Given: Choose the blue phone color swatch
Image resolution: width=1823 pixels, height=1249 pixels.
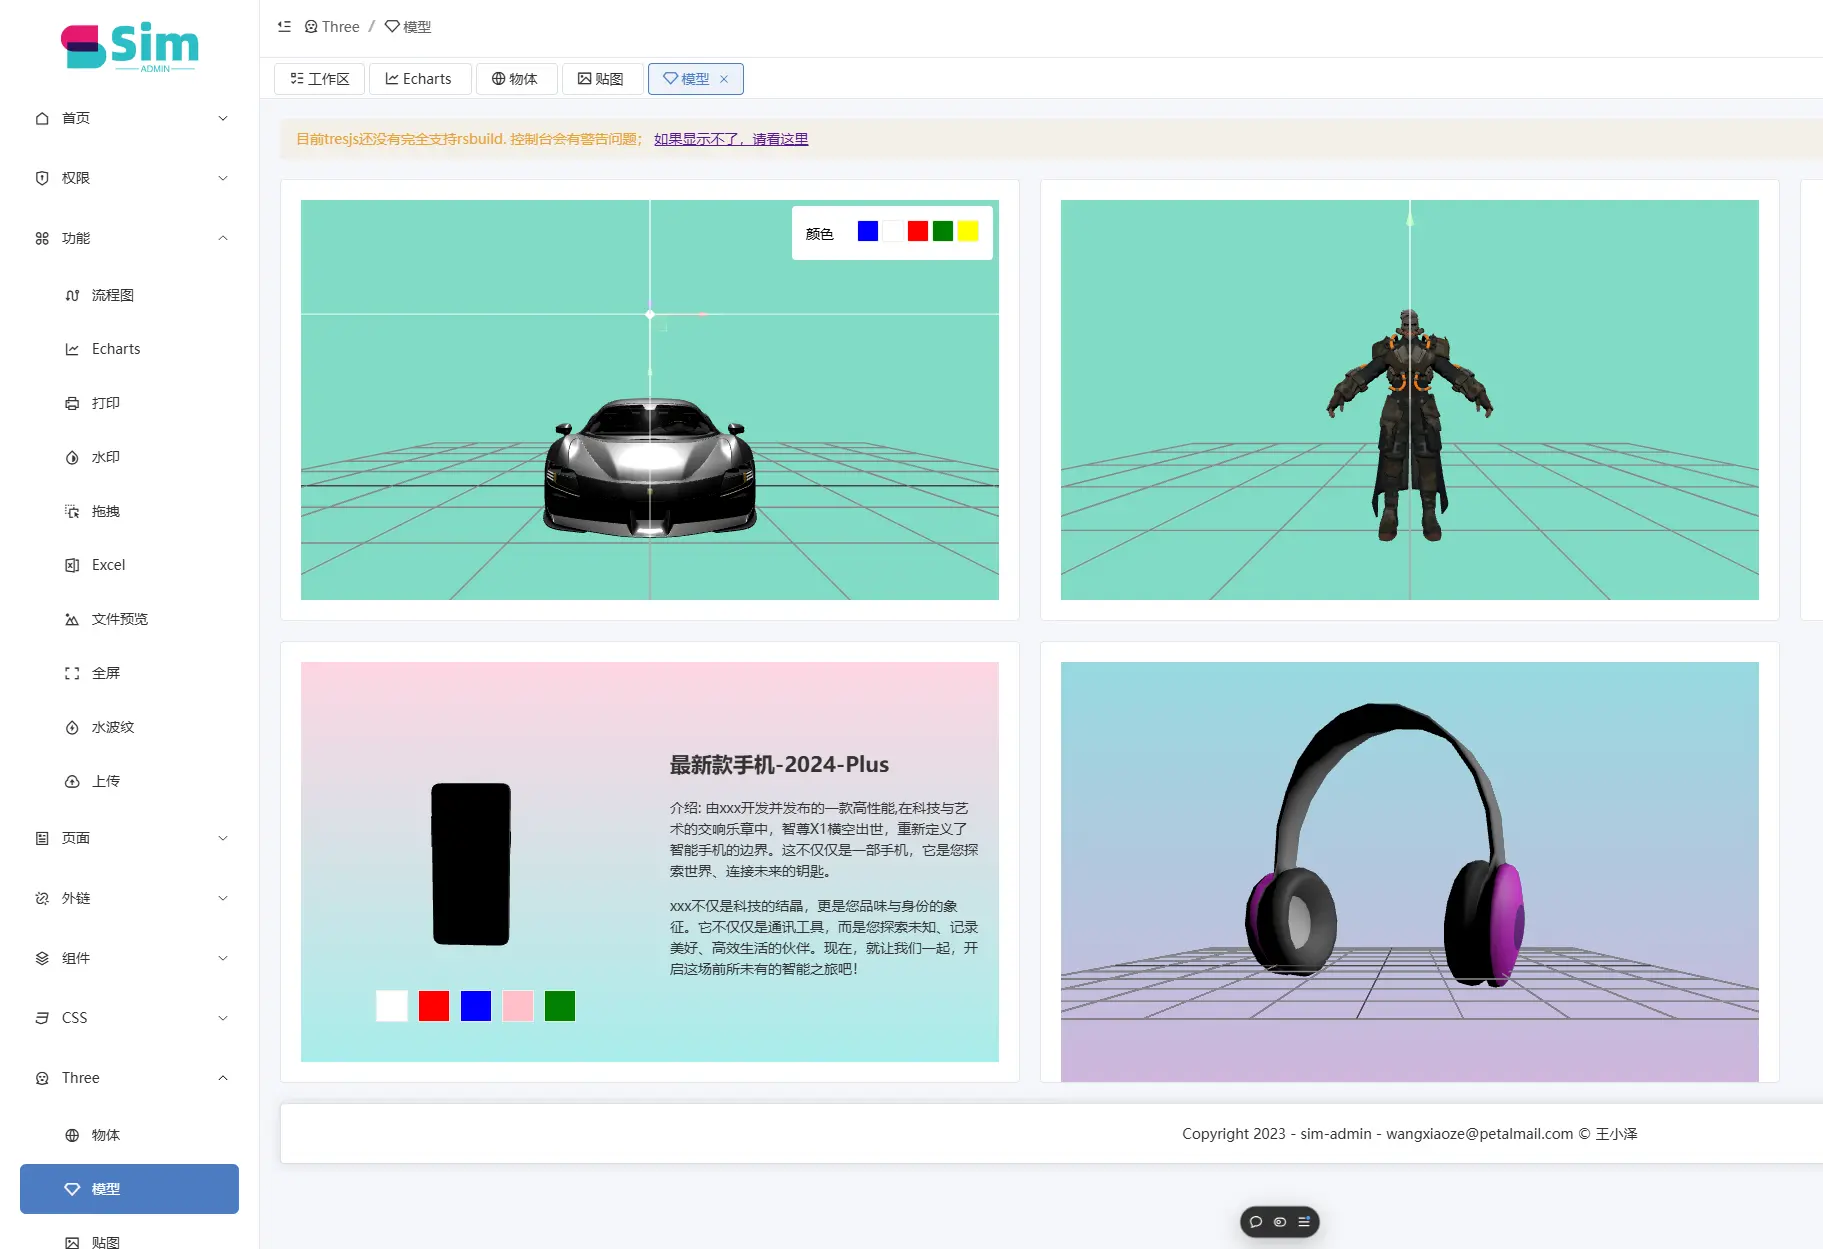Looking at the screenshot, I should [476, 1006].
